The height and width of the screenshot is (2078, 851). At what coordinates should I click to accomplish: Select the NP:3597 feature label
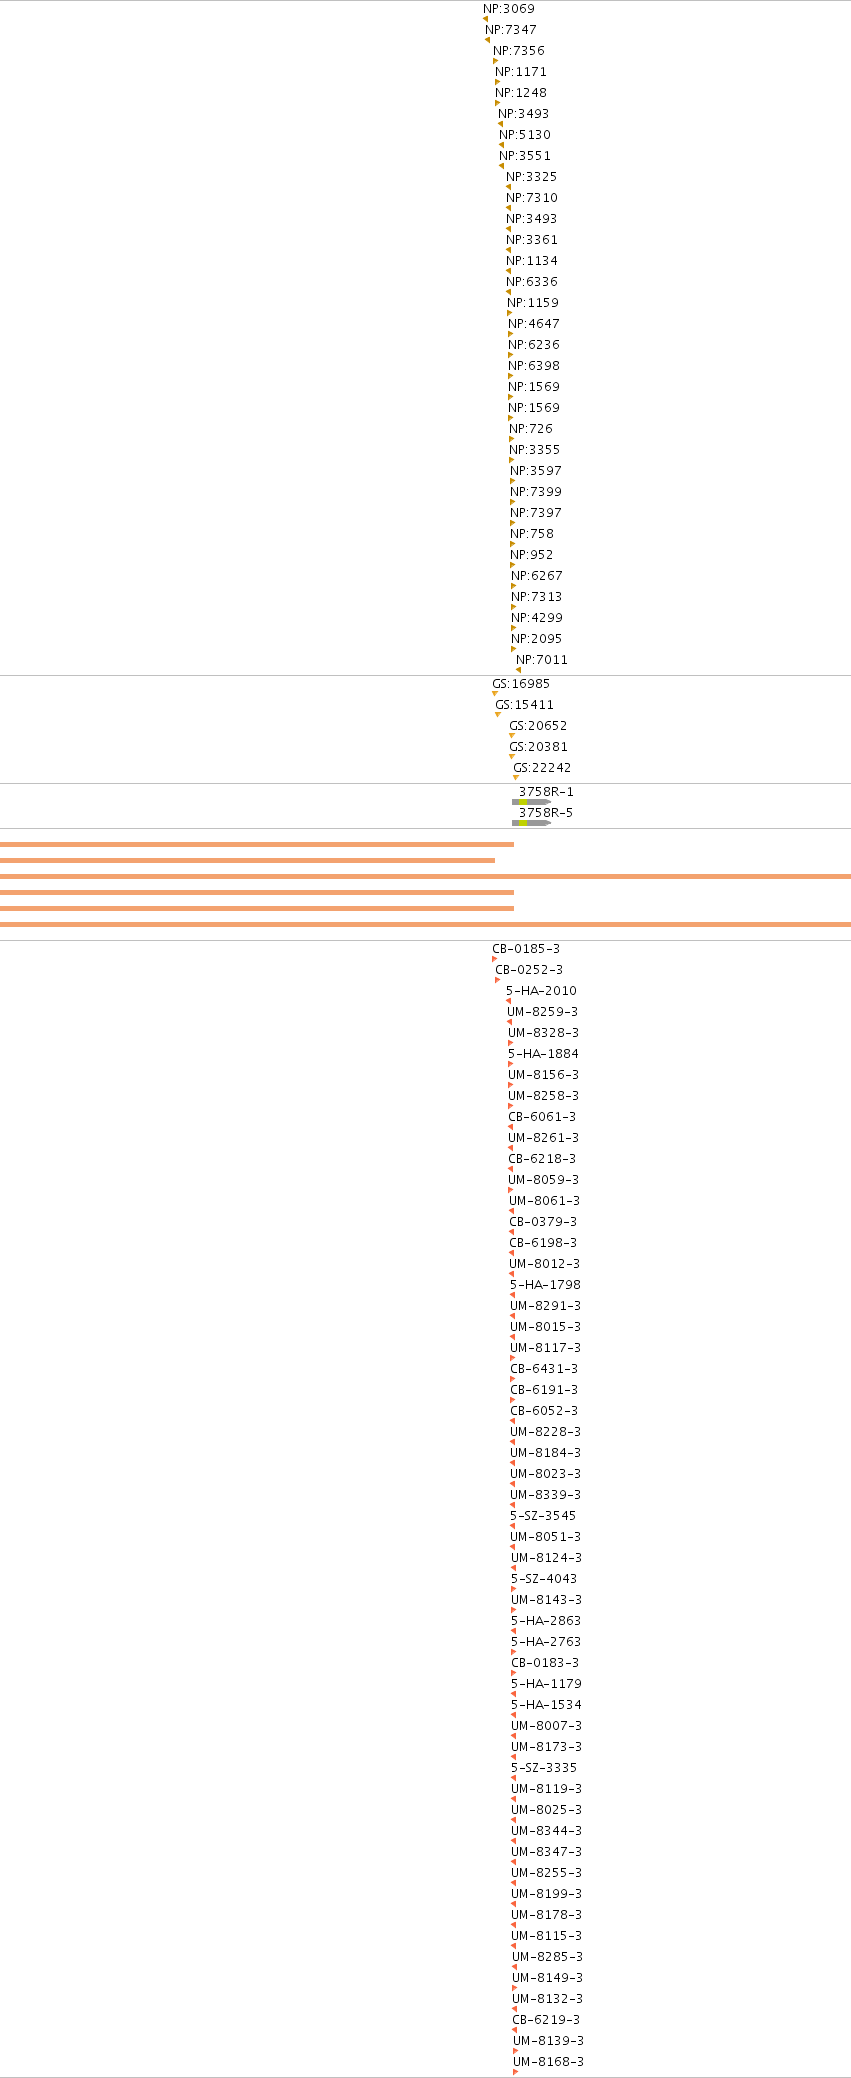[x=536, y=471]
